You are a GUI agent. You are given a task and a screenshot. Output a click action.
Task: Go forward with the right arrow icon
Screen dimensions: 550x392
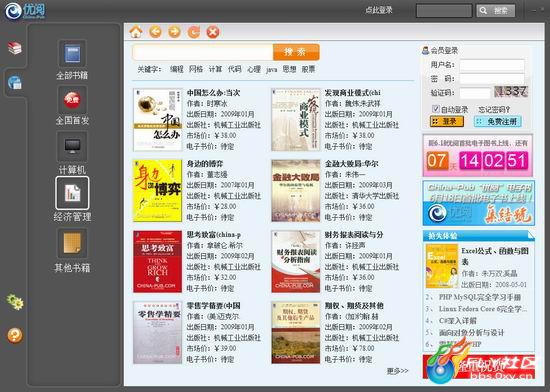(174, 32)
